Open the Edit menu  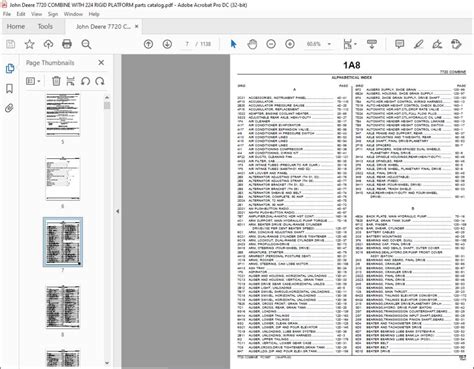click(21, 14)
